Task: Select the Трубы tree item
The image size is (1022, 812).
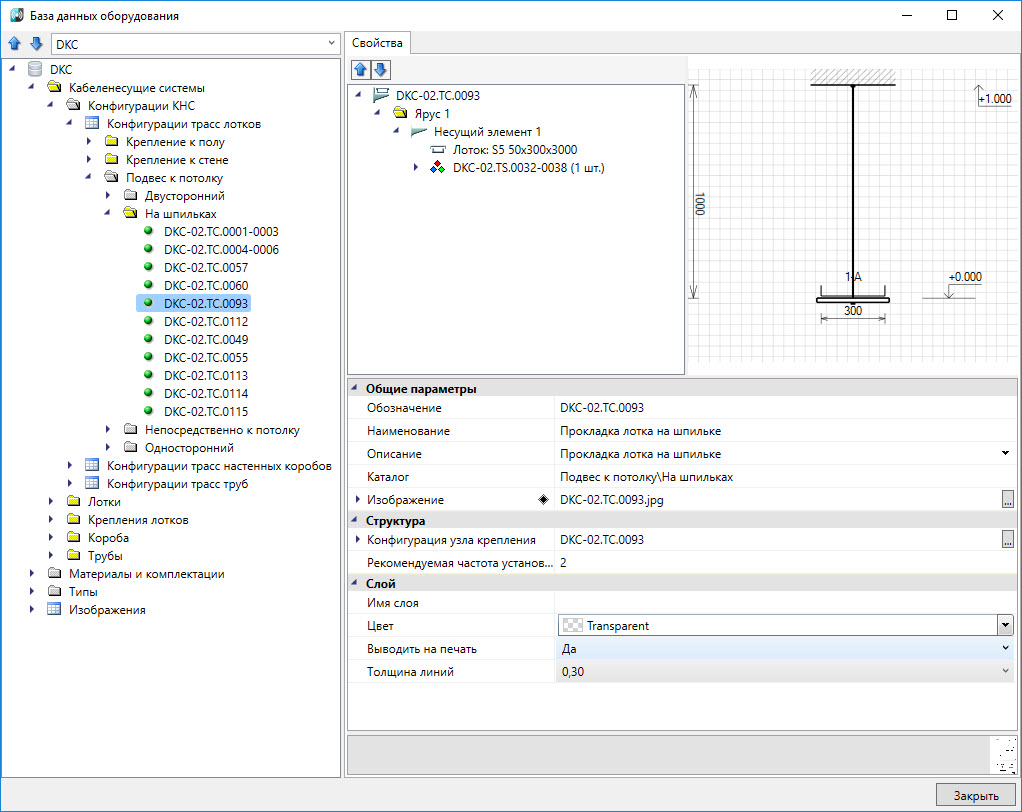Action: coord(105,555)
